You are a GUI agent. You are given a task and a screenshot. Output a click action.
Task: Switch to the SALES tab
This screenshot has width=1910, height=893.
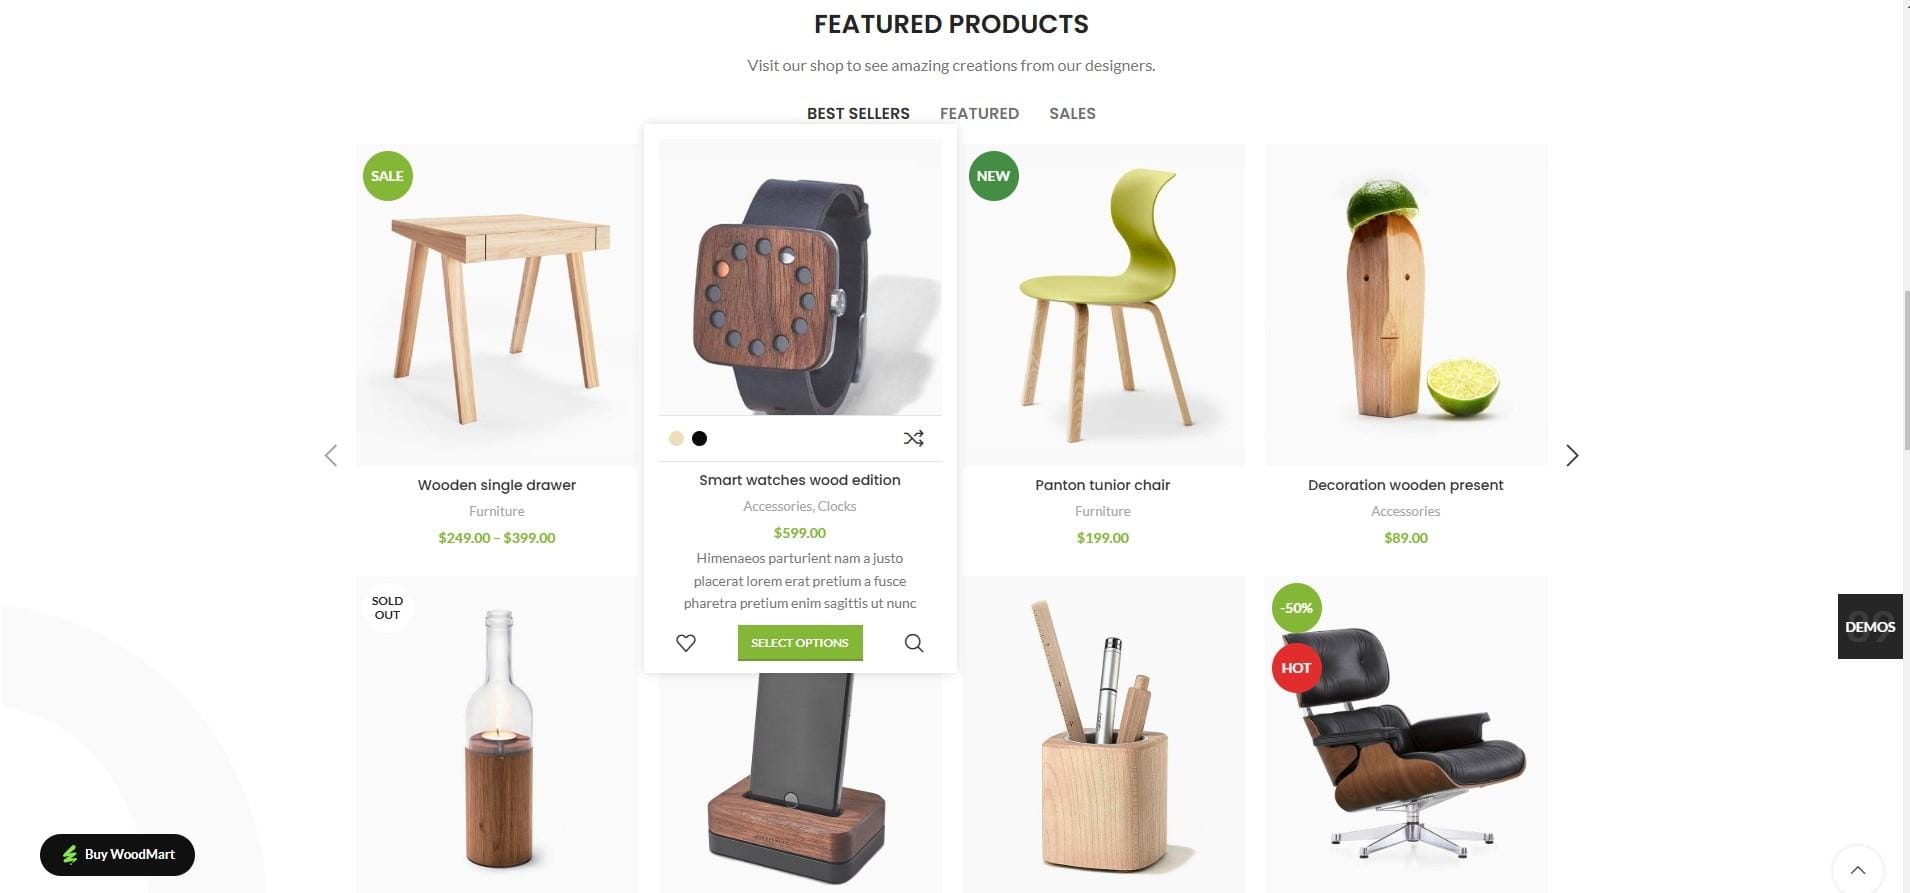(1072, 114)
